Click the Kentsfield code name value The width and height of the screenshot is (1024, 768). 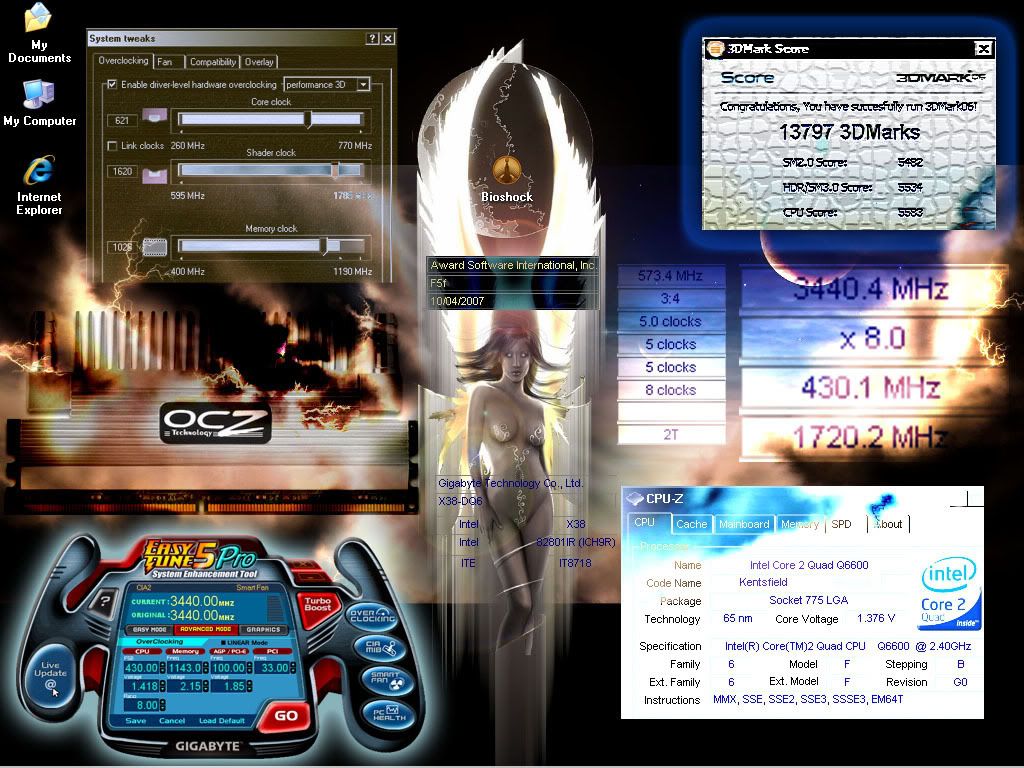[763, 582]
